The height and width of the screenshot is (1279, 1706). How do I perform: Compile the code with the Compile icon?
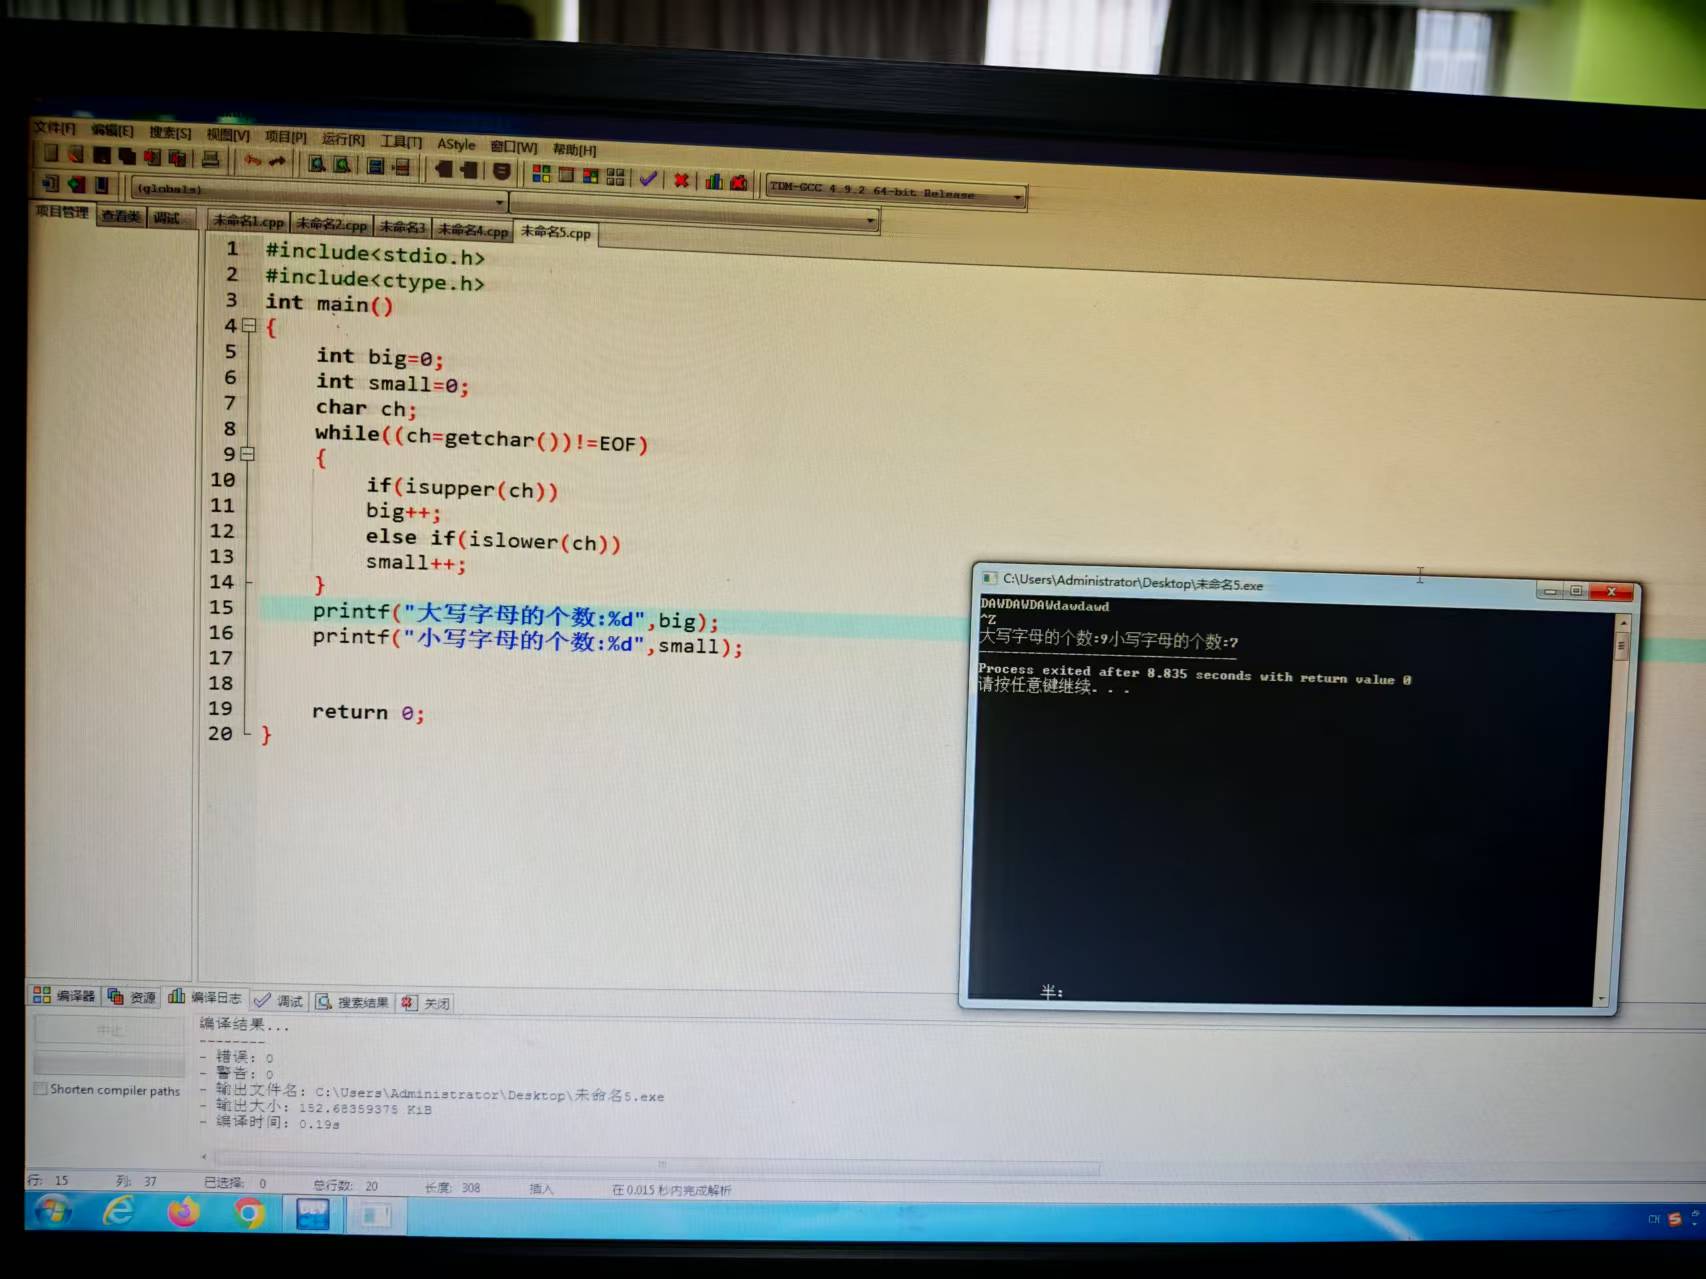[x=541, y=174]
